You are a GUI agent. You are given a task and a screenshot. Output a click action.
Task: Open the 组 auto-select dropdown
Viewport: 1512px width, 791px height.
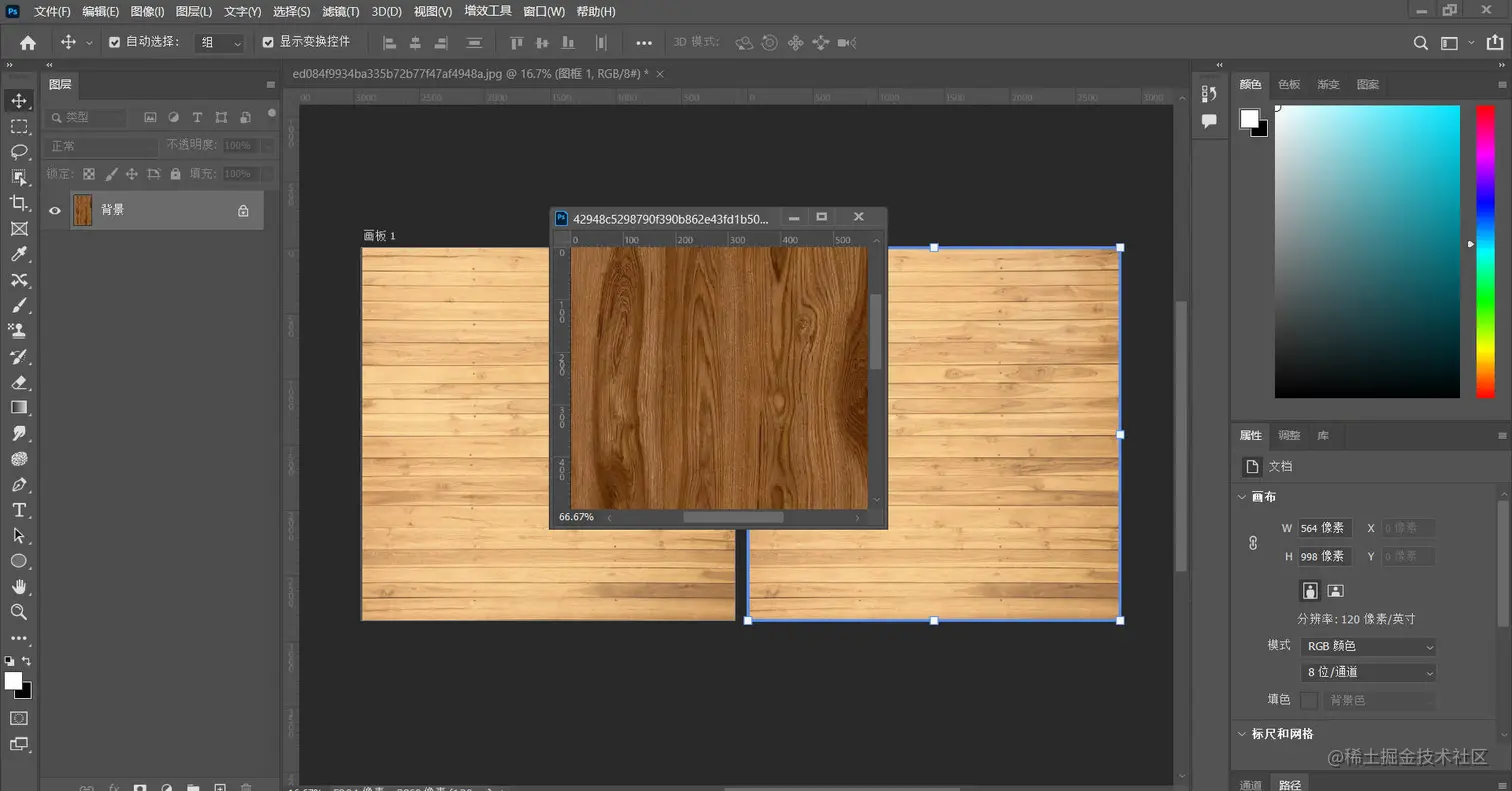220,43
